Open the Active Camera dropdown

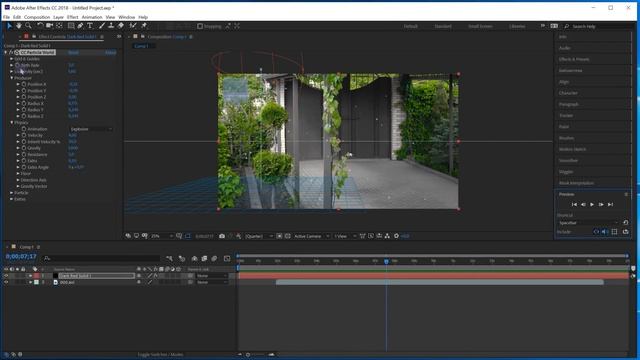coord(311,236)
